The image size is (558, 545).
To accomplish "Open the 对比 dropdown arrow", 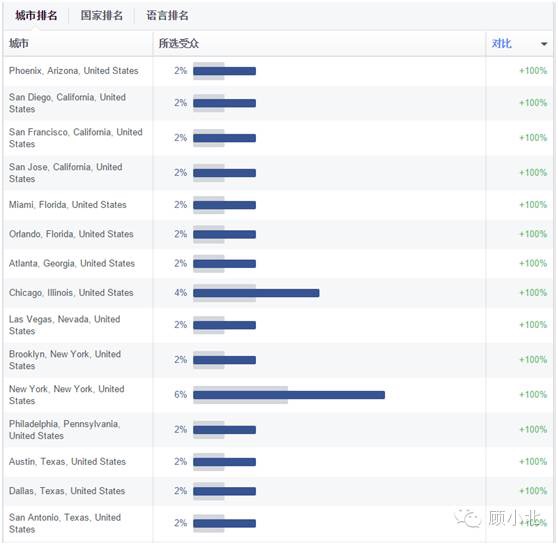I will [543, 44].
